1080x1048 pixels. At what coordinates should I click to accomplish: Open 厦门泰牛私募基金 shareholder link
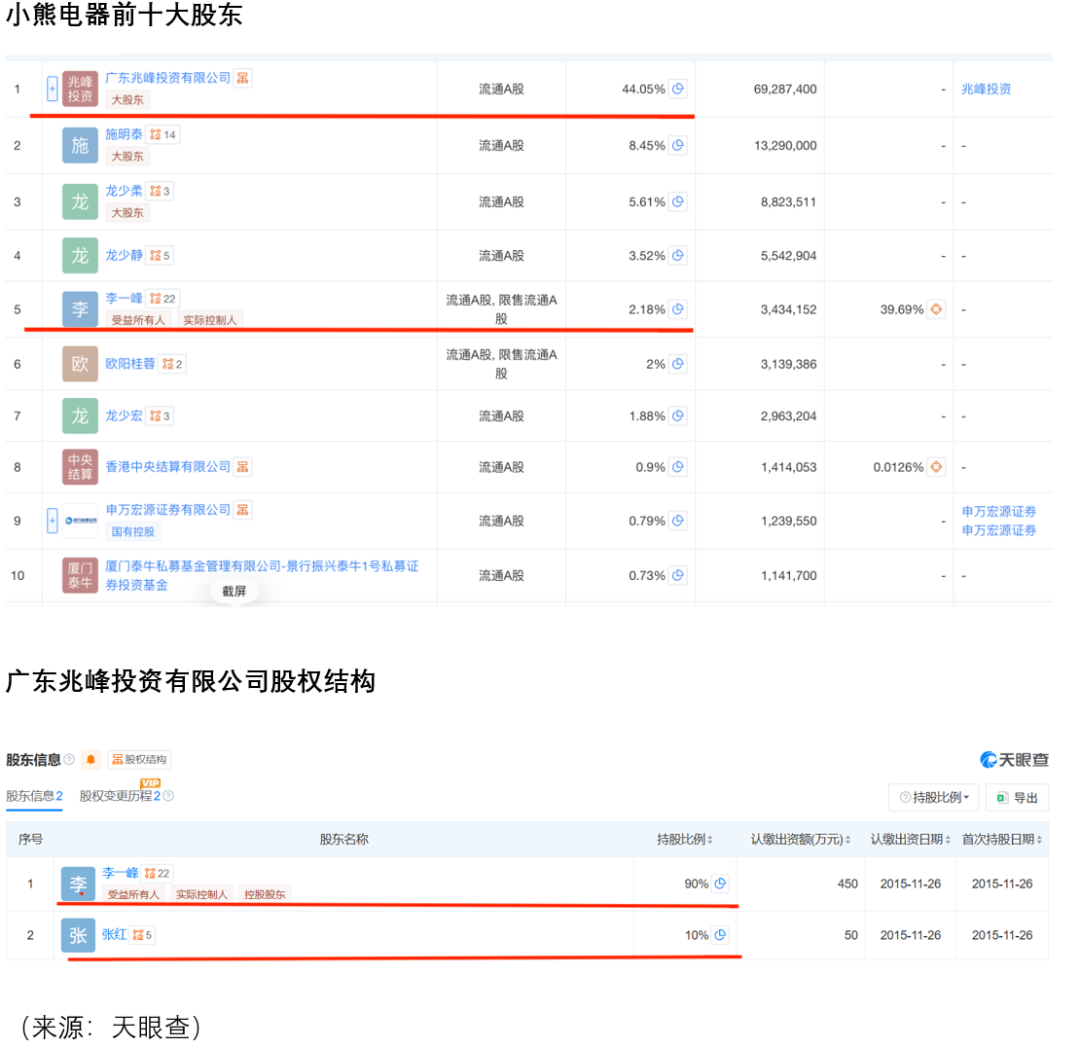tap(262, 575)
